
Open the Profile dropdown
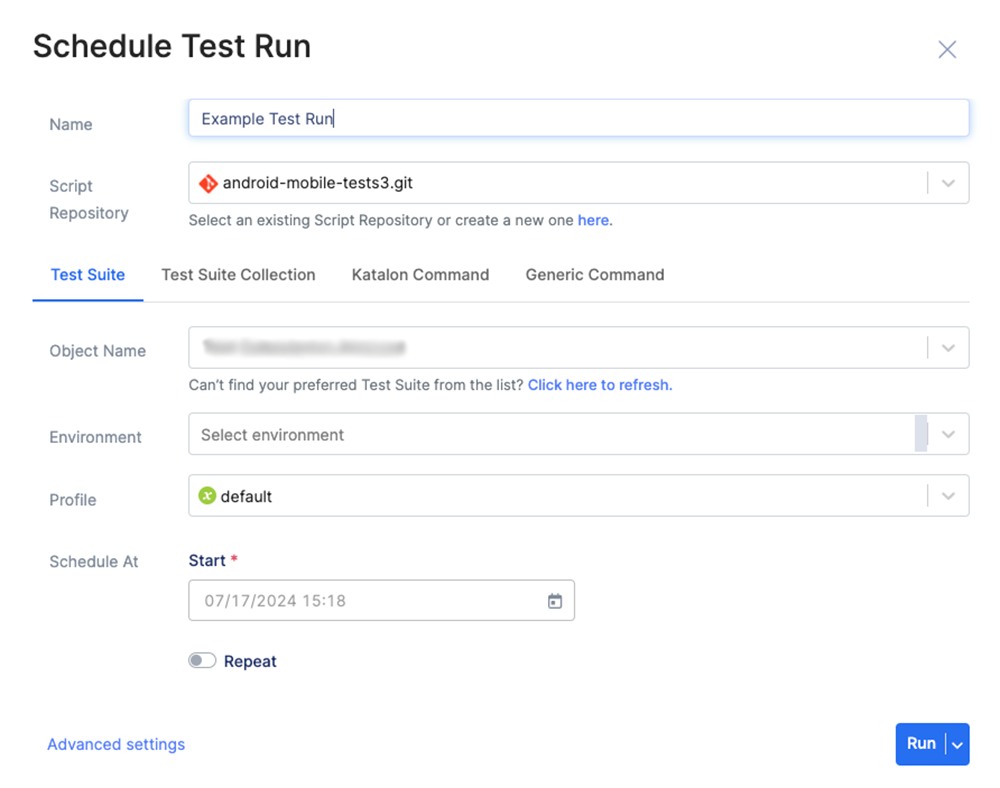948,495
